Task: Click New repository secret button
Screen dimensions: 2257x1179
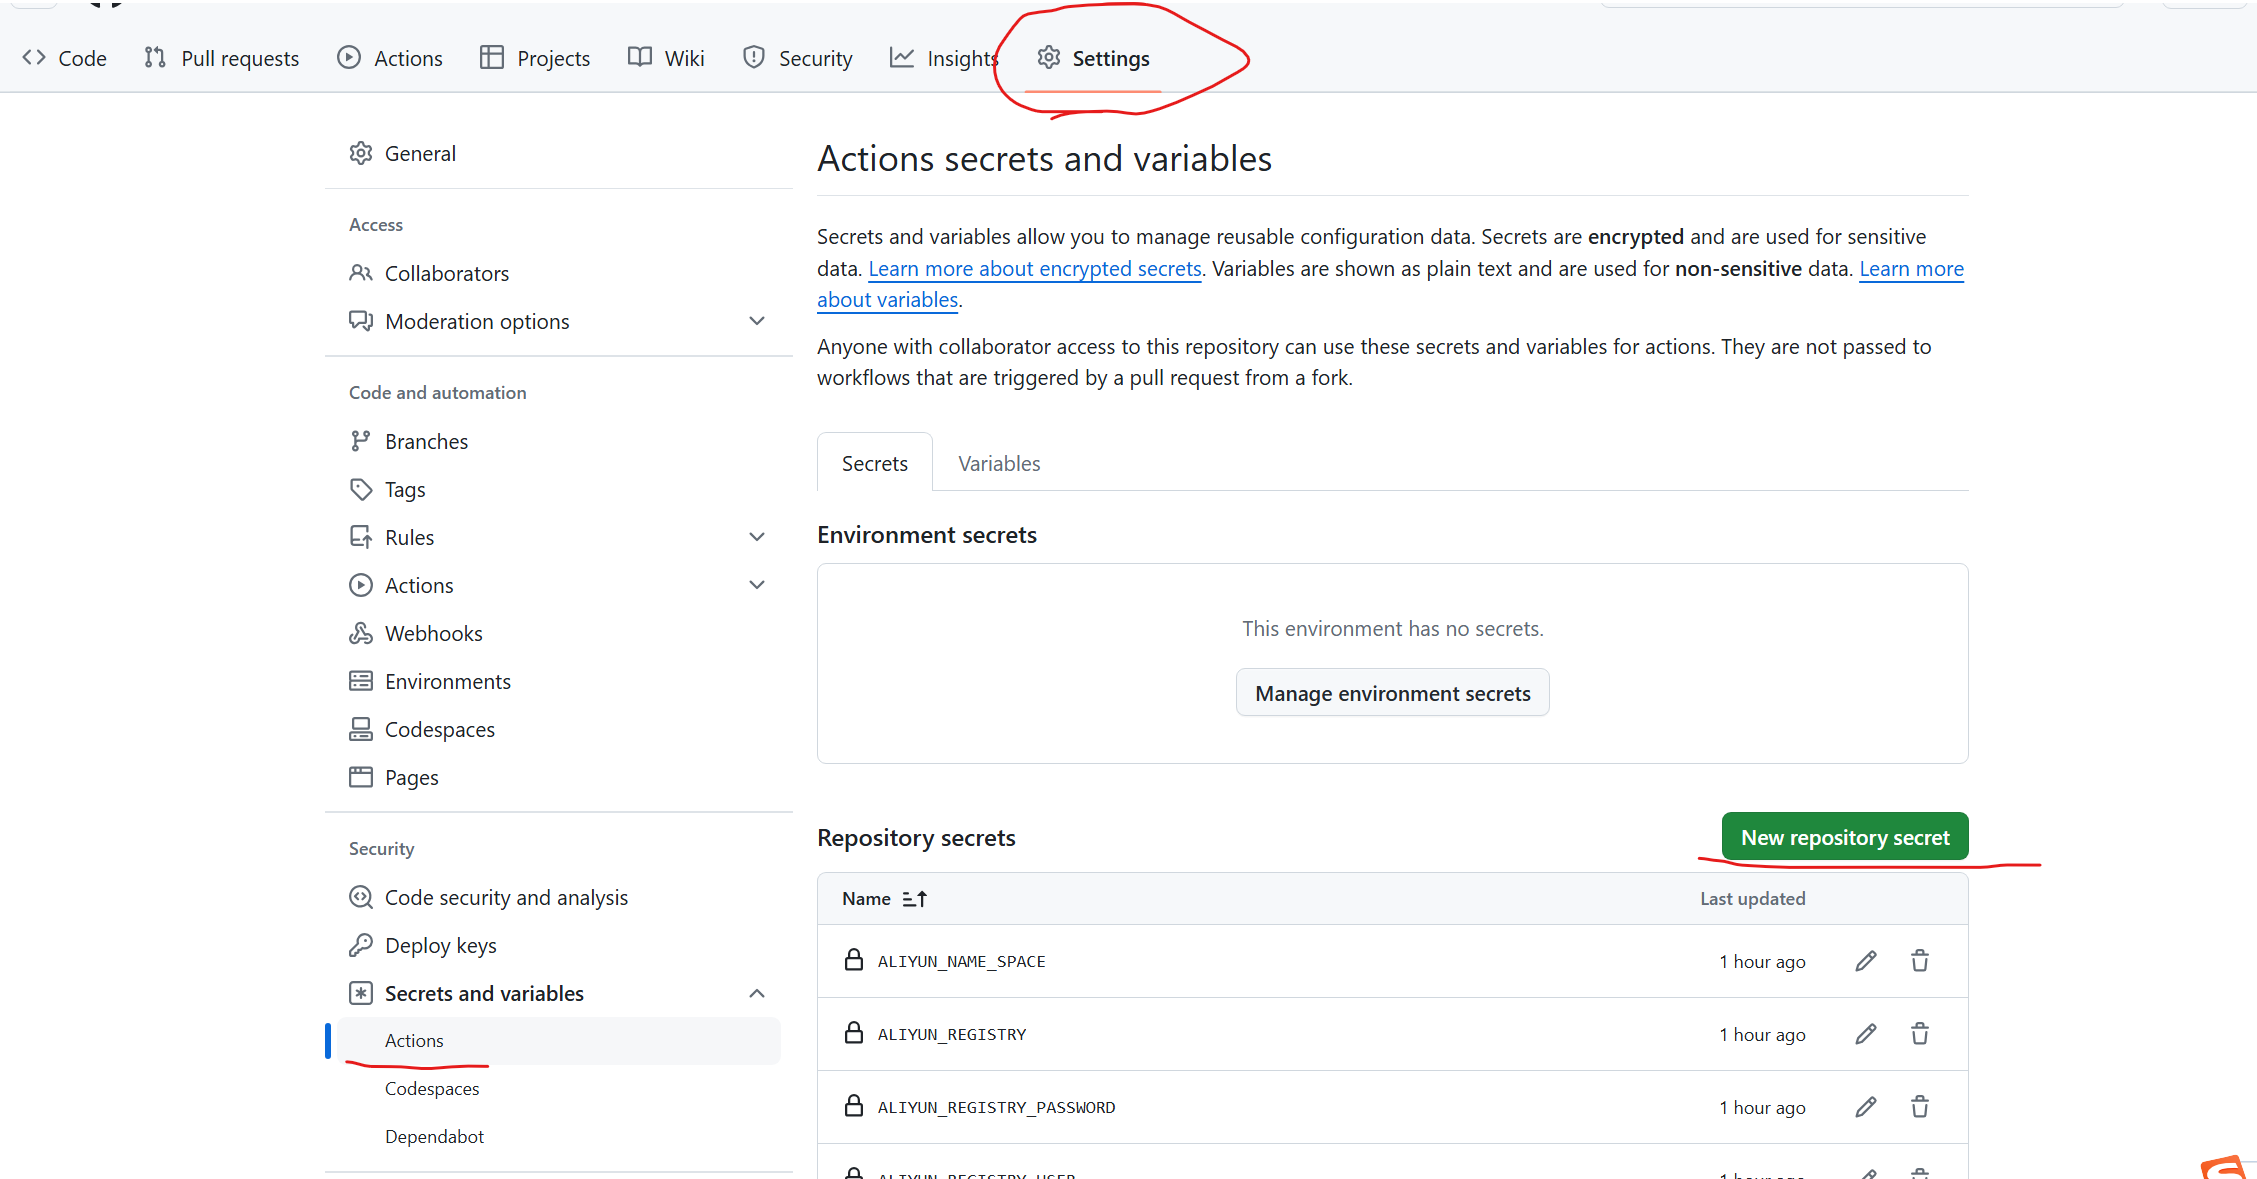Action: point(1844,837)
